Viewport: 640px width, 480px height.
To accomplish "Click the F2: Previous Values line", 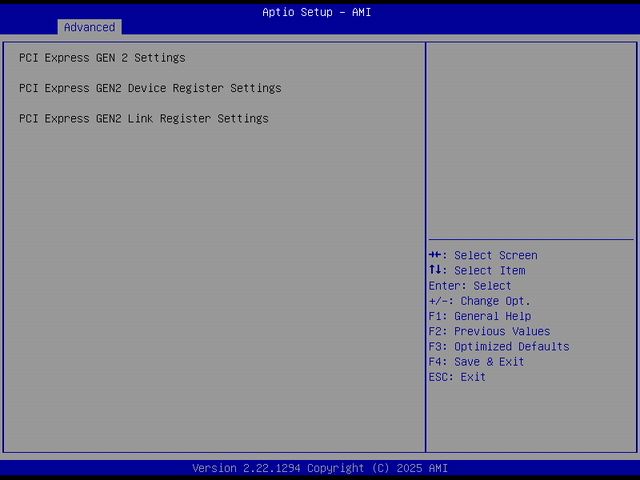I will click(x=489, y=331).
